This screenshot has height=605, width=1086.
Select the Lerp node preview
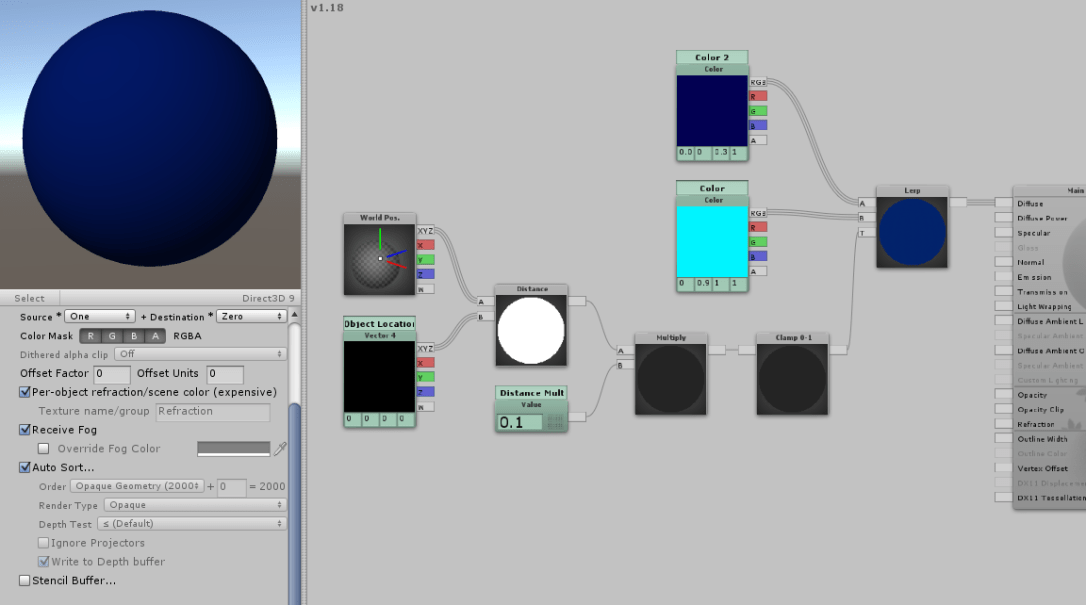[x=912, y=232]
